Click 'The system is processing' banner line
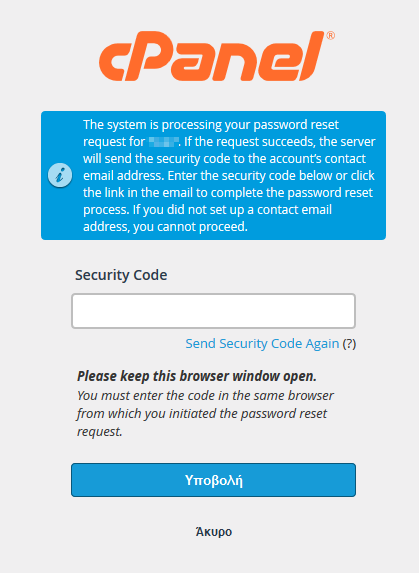 [211, 125]
